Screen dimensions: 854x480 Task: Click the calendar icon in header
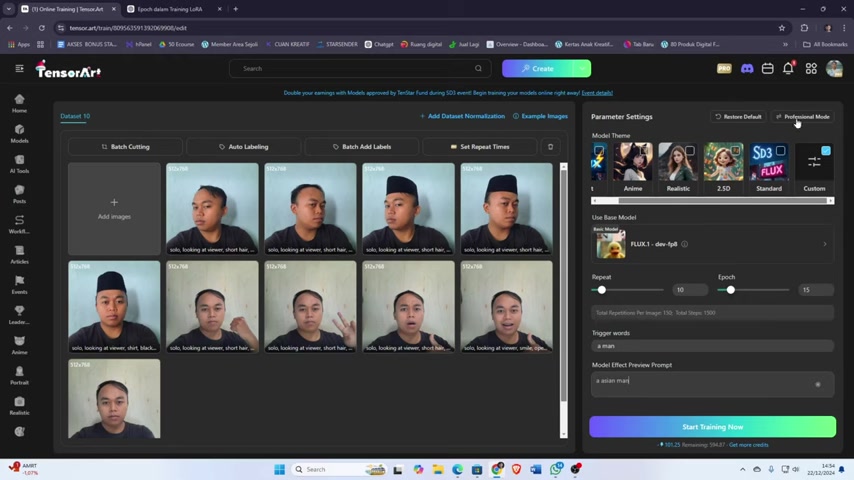(767, 68)
